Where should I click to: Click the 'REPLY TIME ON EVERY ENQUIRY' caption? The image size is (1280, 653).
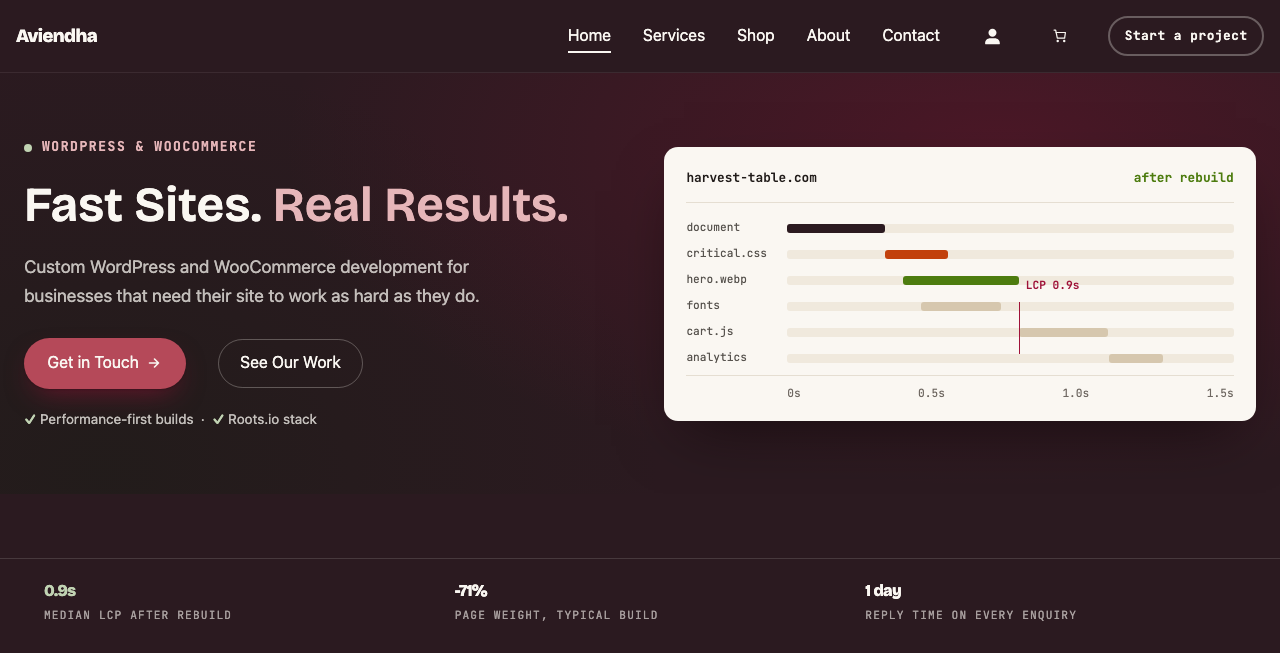971,615
